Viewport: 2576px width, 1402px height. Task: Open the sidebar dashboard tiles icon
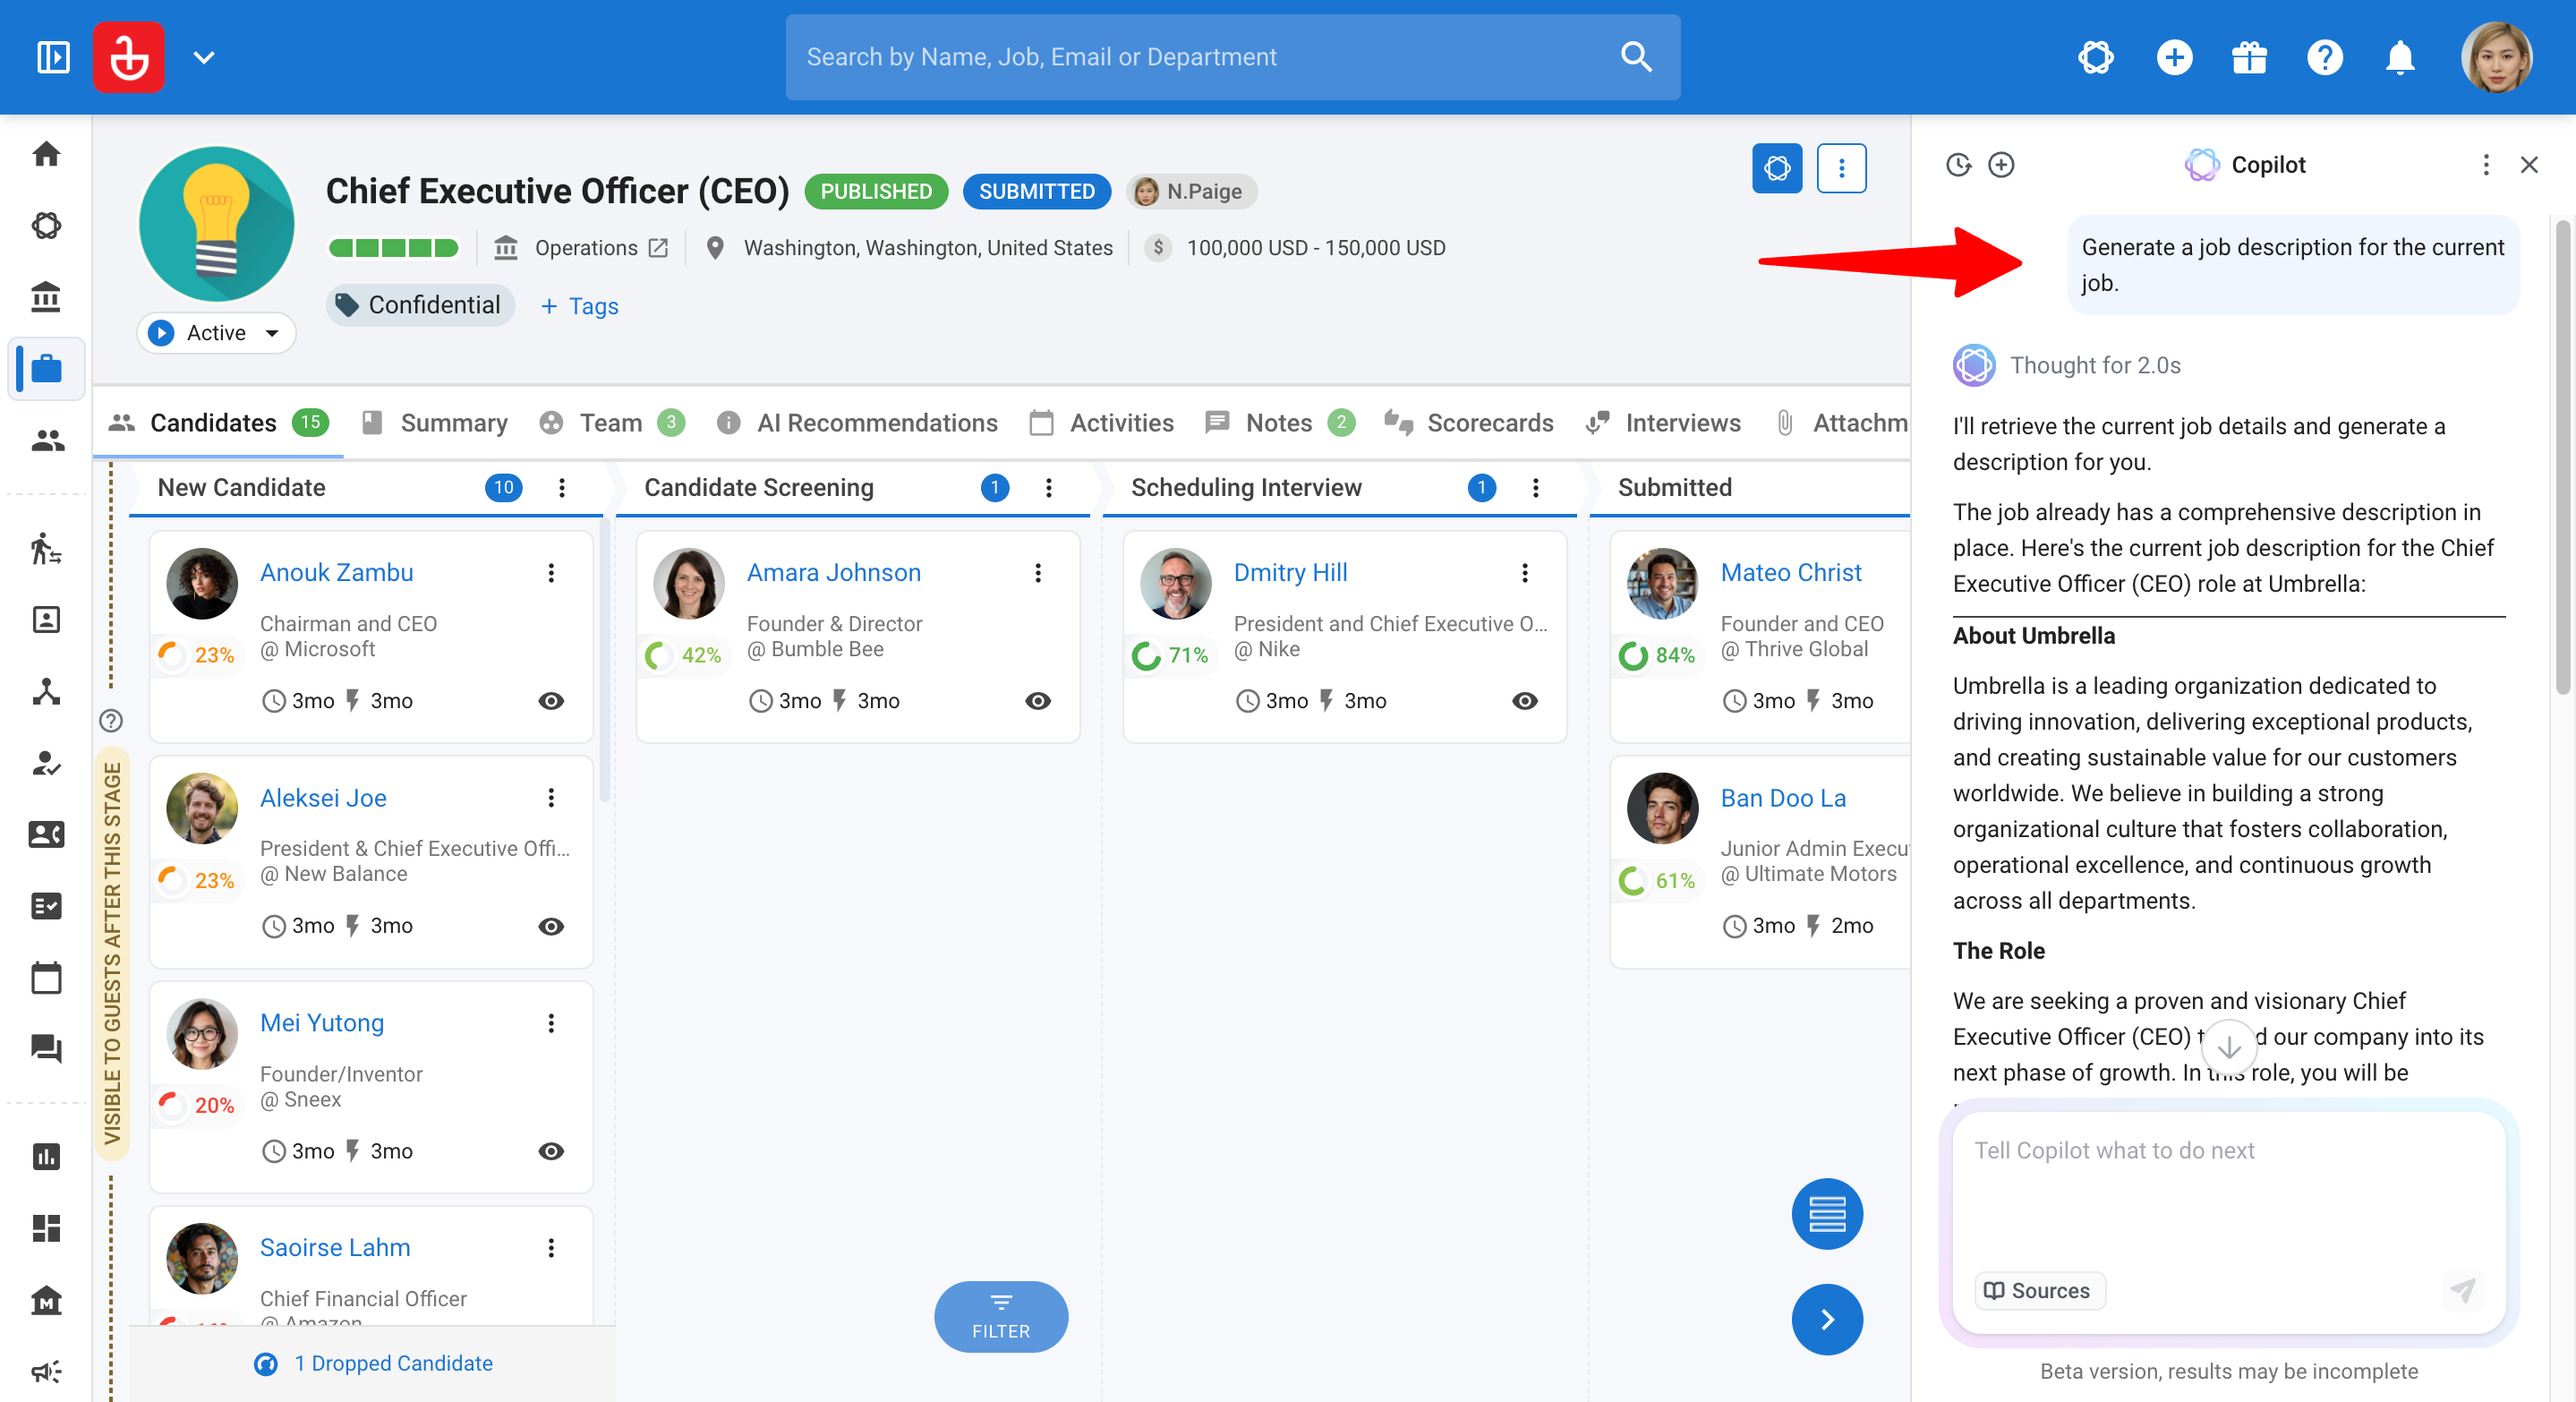[46, 1228]
